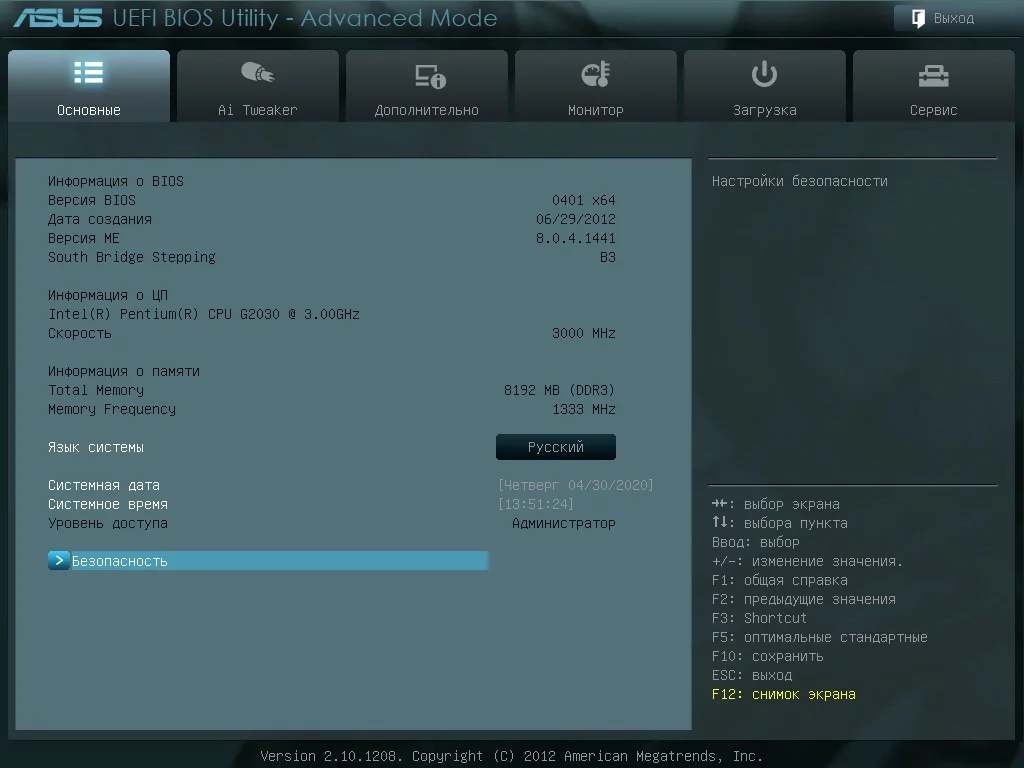Screen dimensions: 1024x768
Task: Click the Настройки безопасности help text
Action: 800,181
